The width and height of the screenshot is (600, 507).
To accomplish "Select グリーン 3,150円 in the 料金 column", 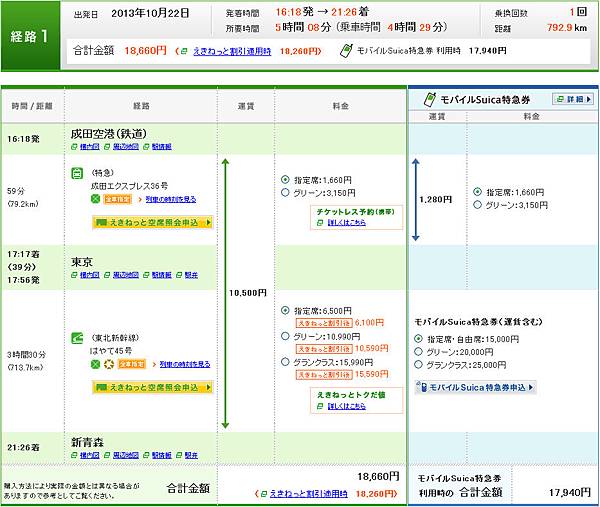I will [x=285, y=192].
